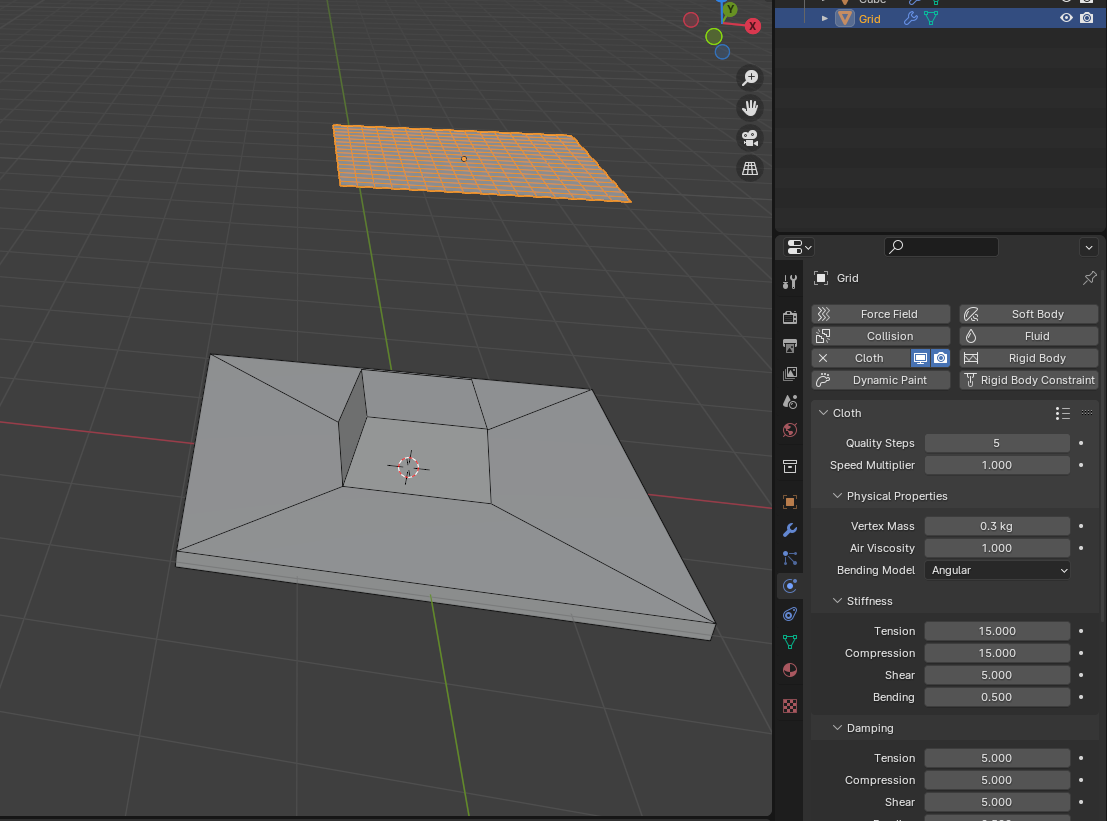Toggle Cloth show in viewport button
Image resolution: width=1107 pixels, height=821 pixels.
point(920,359)
